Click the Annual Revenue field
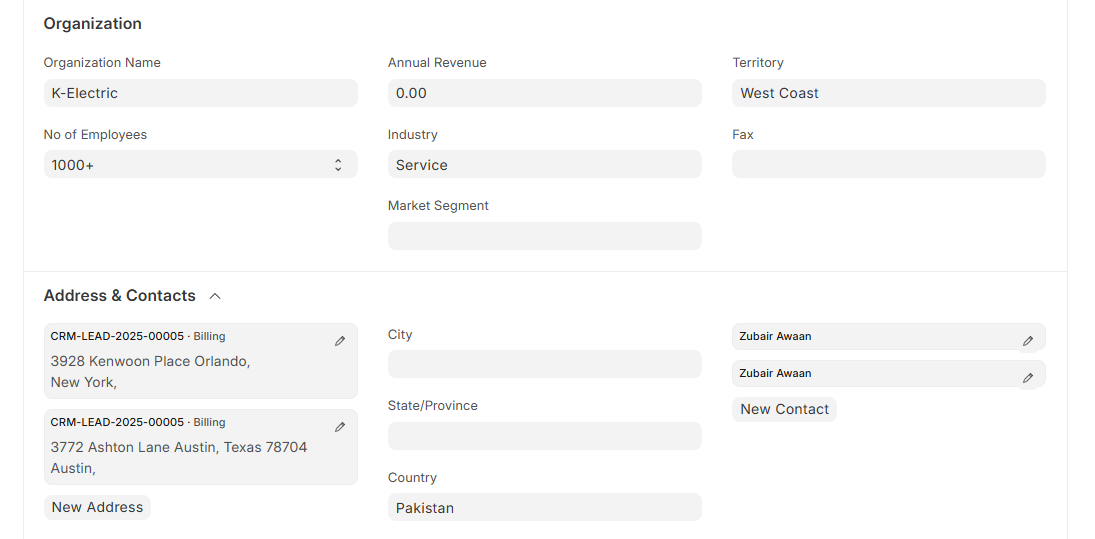 click(x=544, y=93)
